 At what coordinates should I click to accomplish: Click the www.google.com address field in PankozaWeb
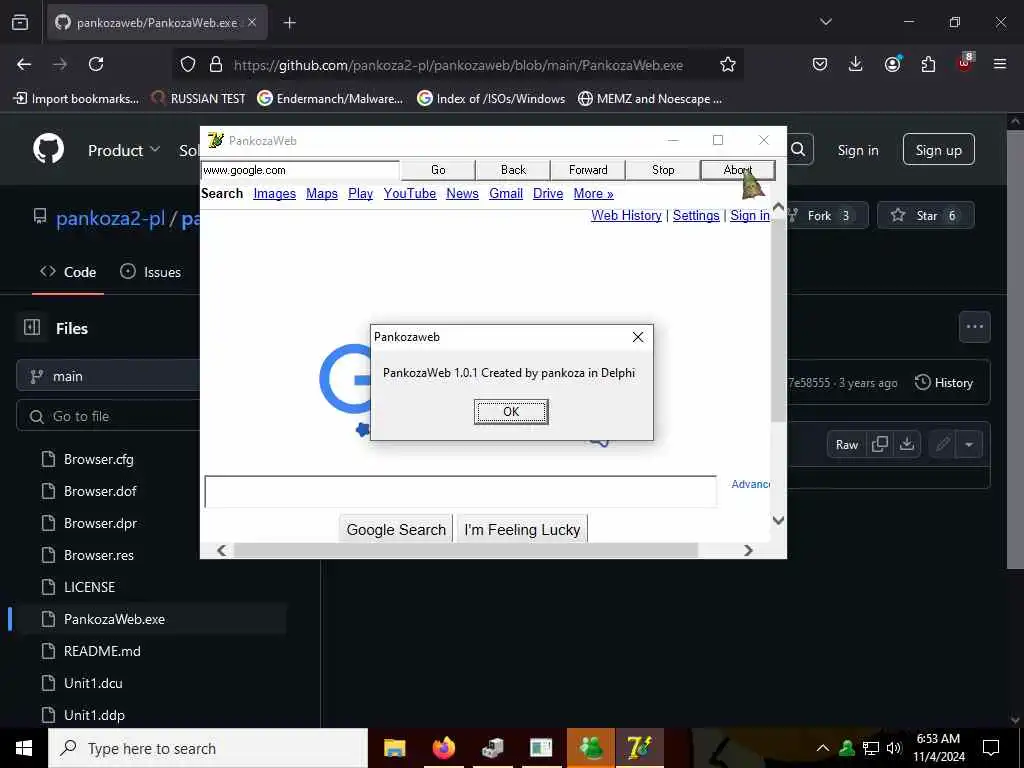[300, 170]
